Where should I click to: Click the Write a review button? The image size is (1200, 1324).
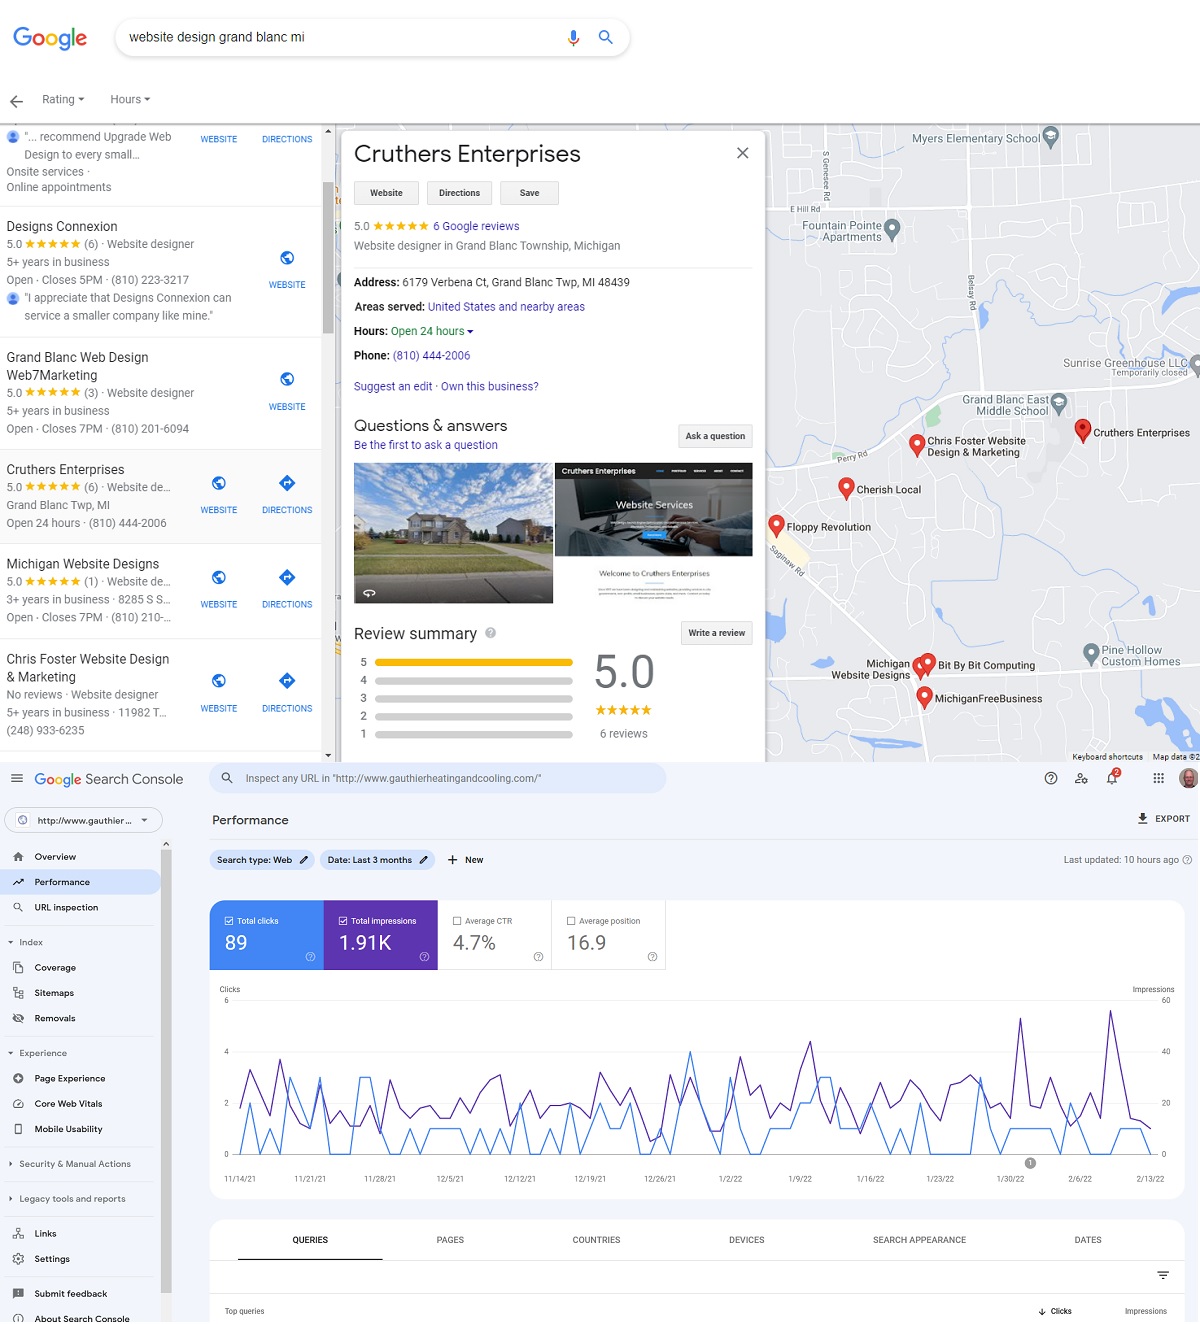[716, 633]
